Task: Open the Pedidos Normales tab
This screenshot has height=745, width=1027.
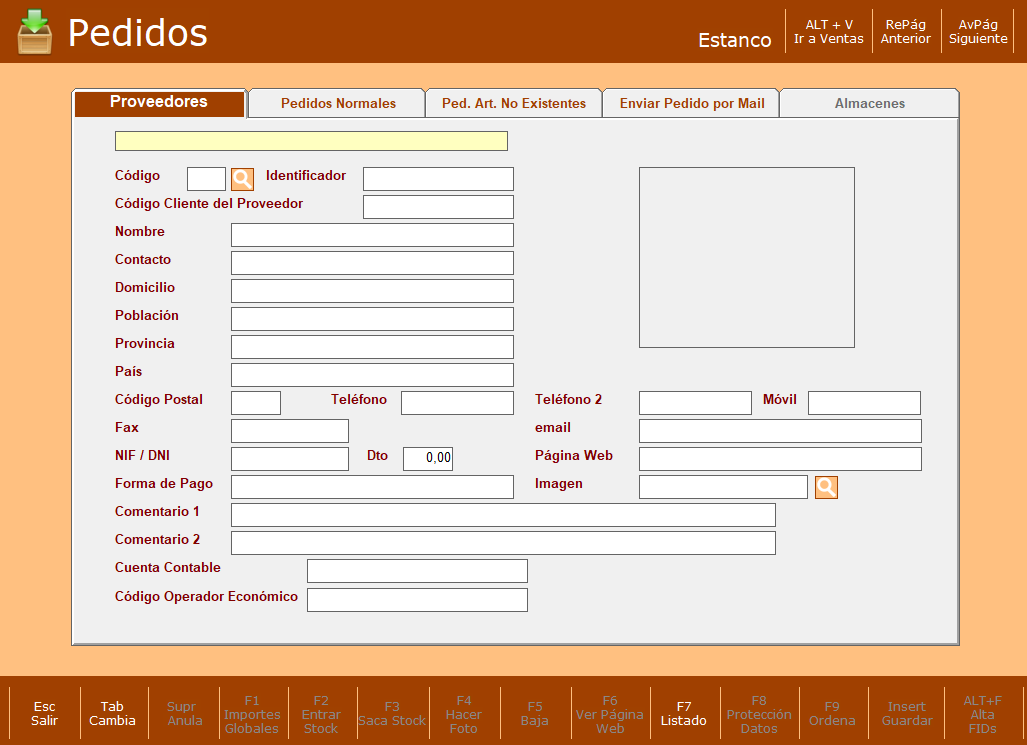Action: pos(338,104)
